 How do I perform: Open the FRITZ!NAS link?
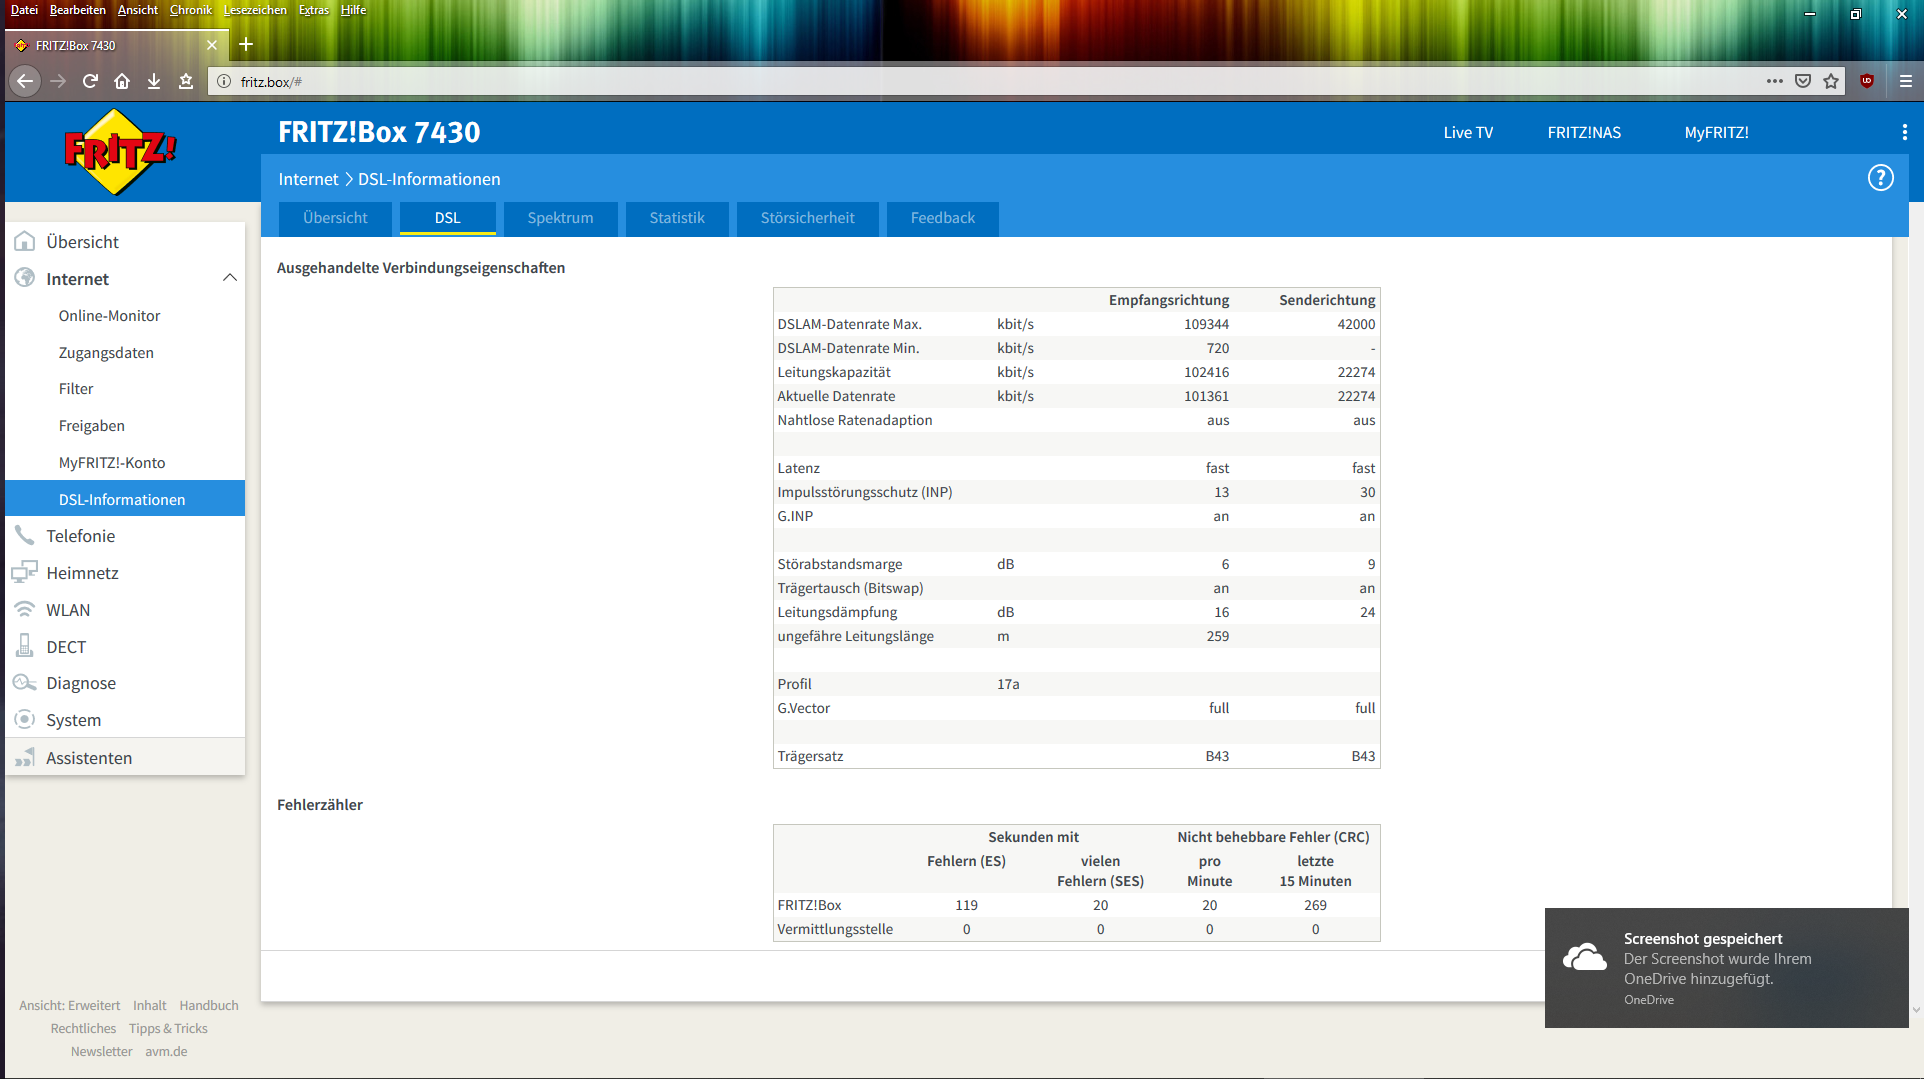pos(1584,132)
